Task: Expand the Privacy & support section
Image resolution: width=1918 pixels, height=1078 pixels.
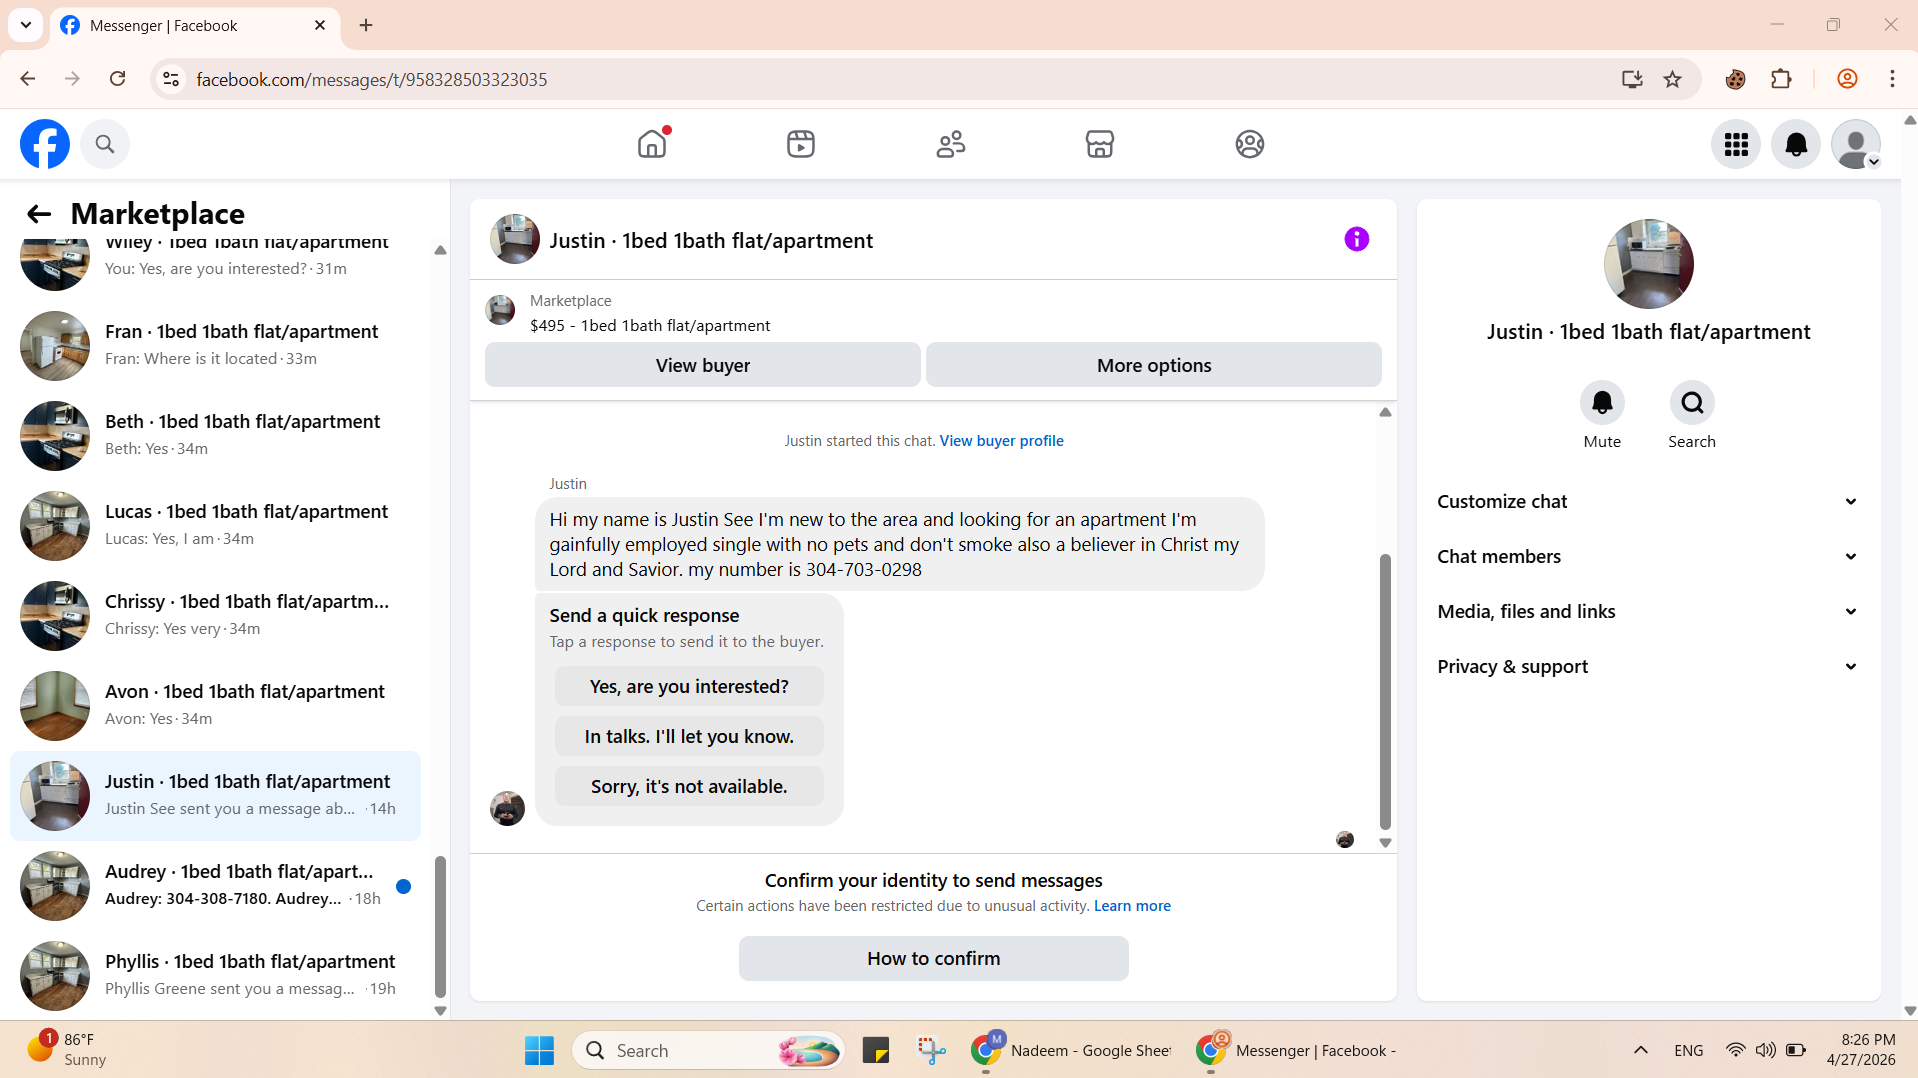Action: 1648,667
